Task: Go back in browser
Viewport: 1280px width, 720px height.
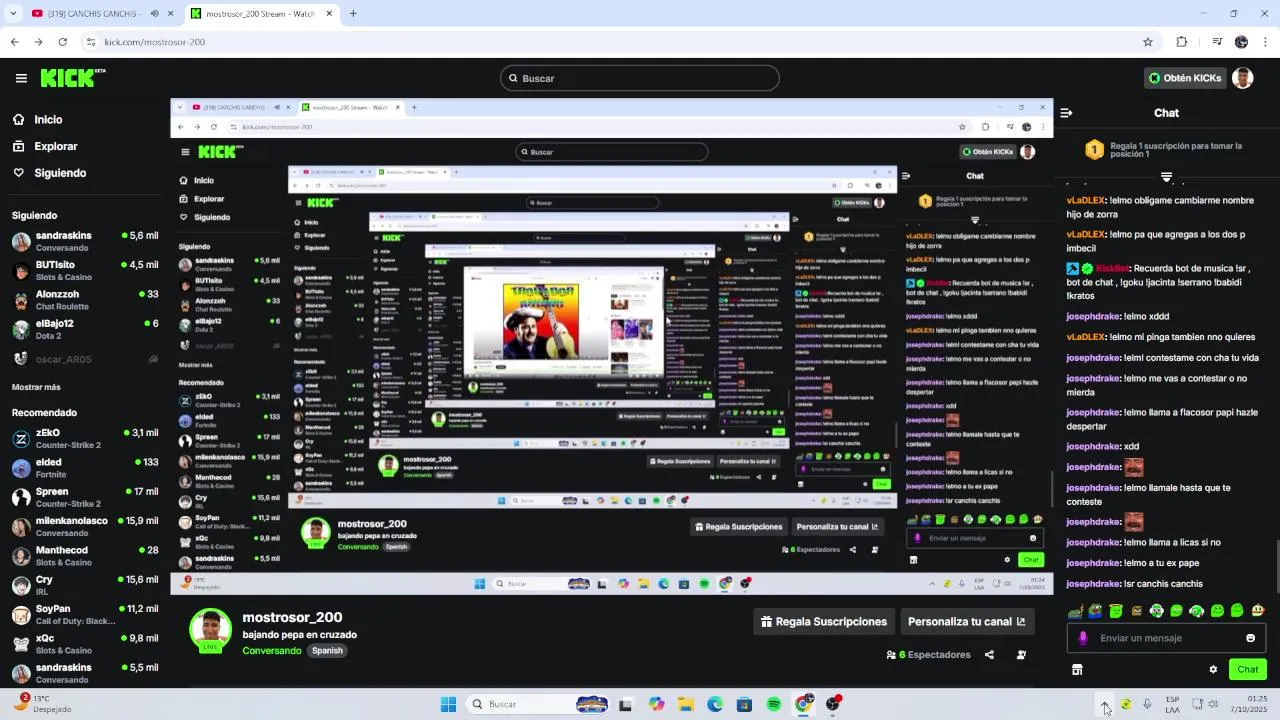Action: click(x=14, y=42)
